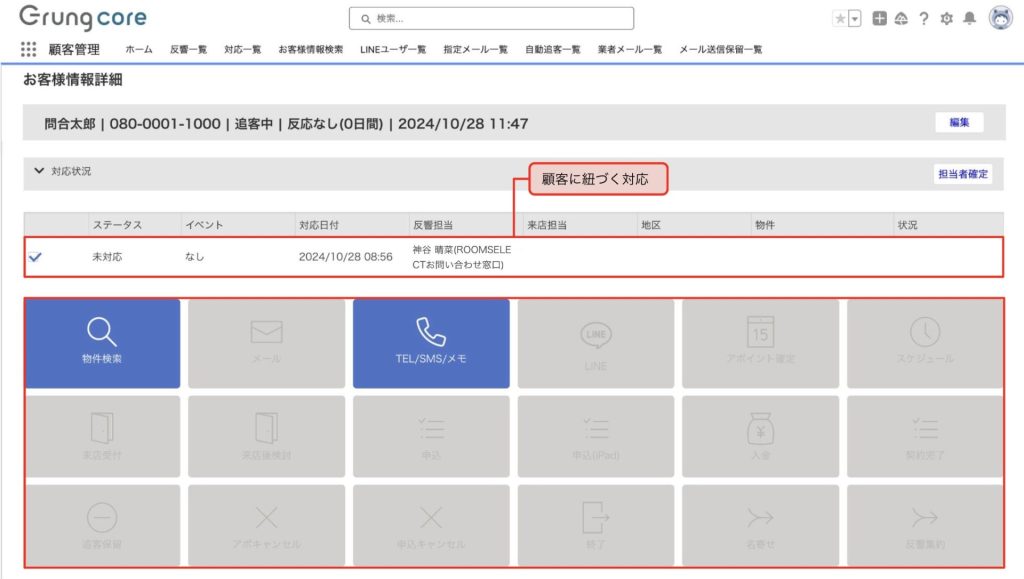Collapse the 対応状況 section chevron
Image resolution: width=1024 pixels, height=579 pixels.
coord(39,171)
